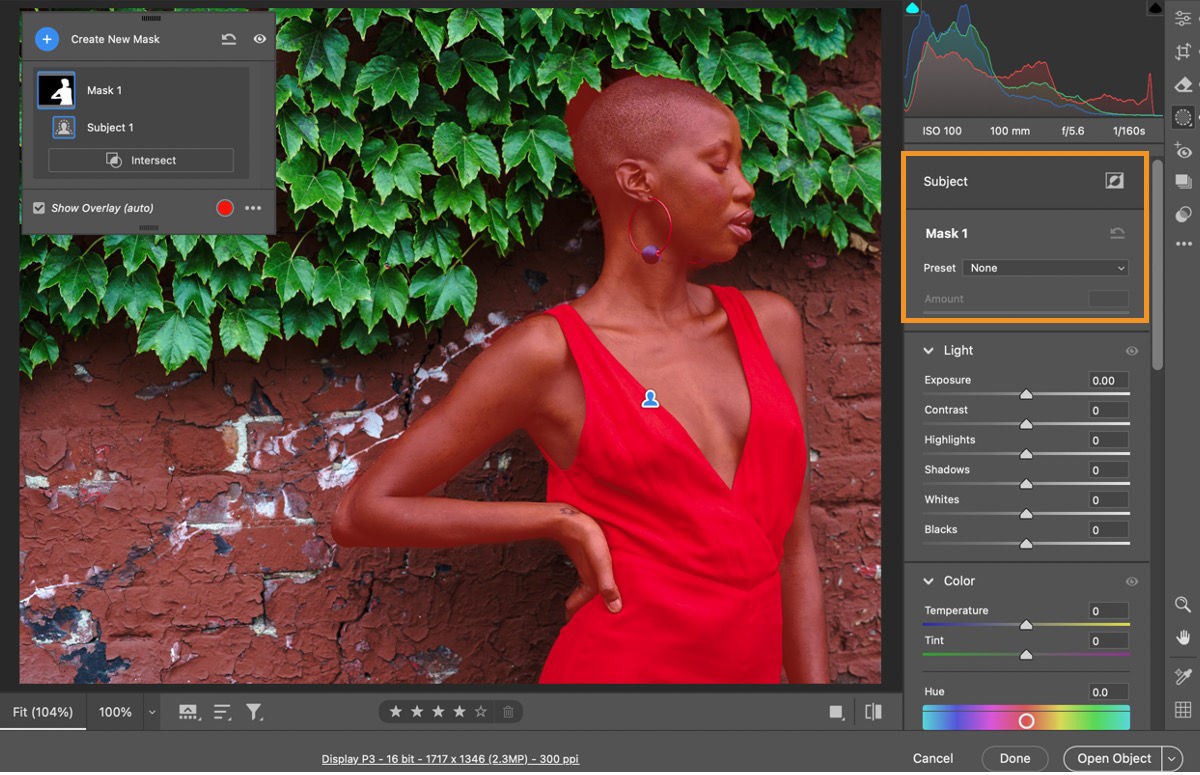
Task: Select the Masking tool
Action: point(1183,116)
